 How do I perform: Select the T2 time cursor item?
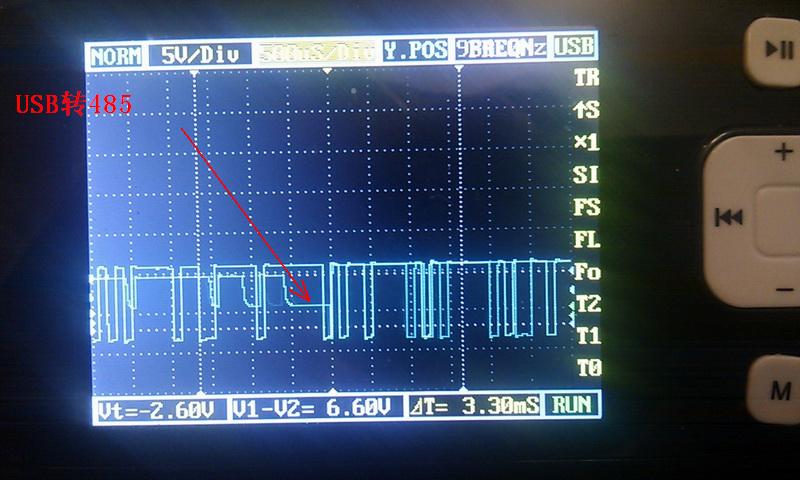[586, 304]
